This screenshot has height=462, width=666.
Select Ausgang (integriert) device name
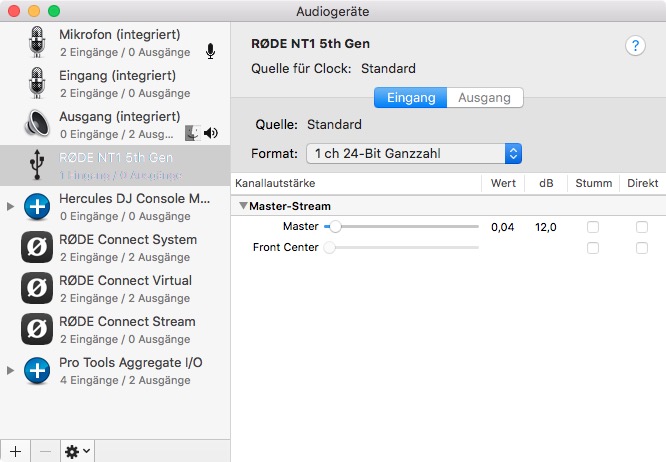120,116
